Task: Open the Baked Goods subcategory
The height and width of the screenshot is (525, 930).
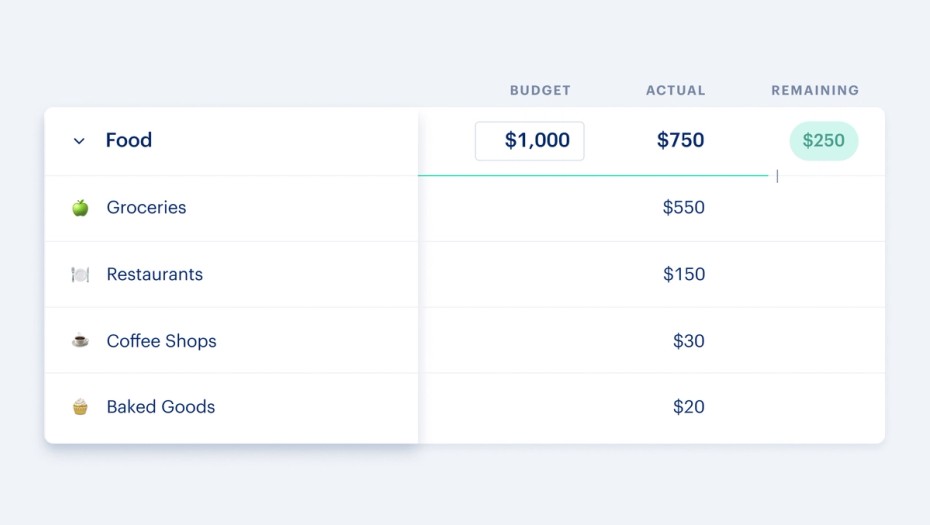Action: [x=160, y=407]
